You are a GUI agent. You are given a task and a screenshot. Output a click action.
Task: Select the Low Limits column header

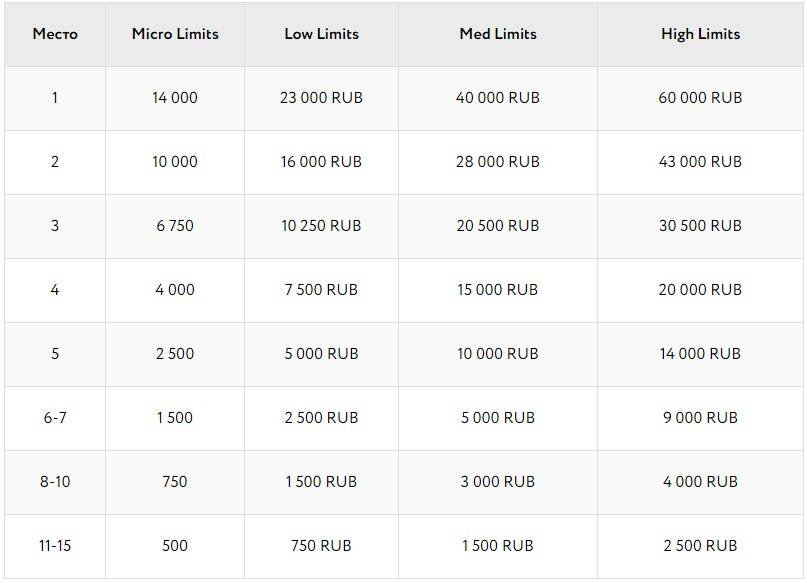pos(321,34)
